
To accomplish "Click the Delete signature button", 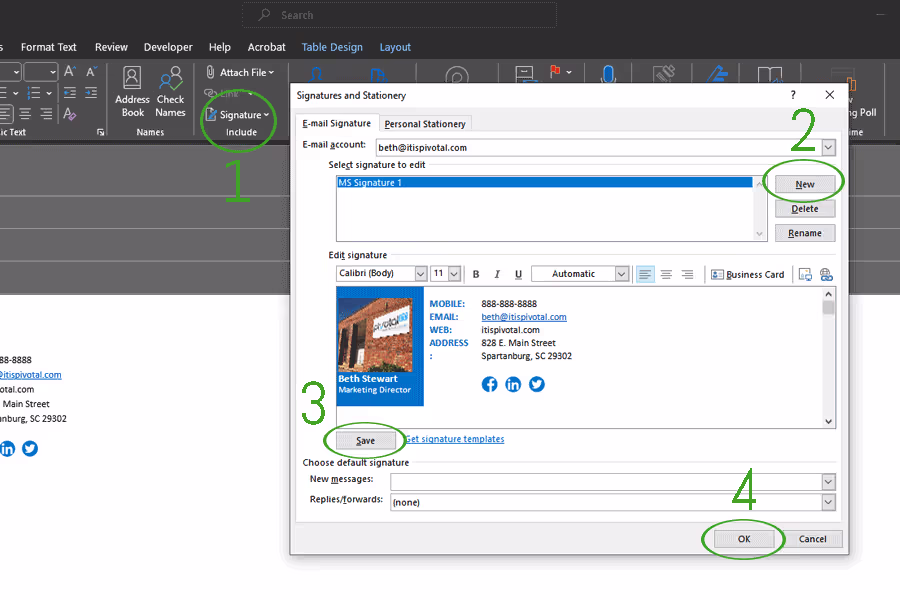I will click(805, 208).
